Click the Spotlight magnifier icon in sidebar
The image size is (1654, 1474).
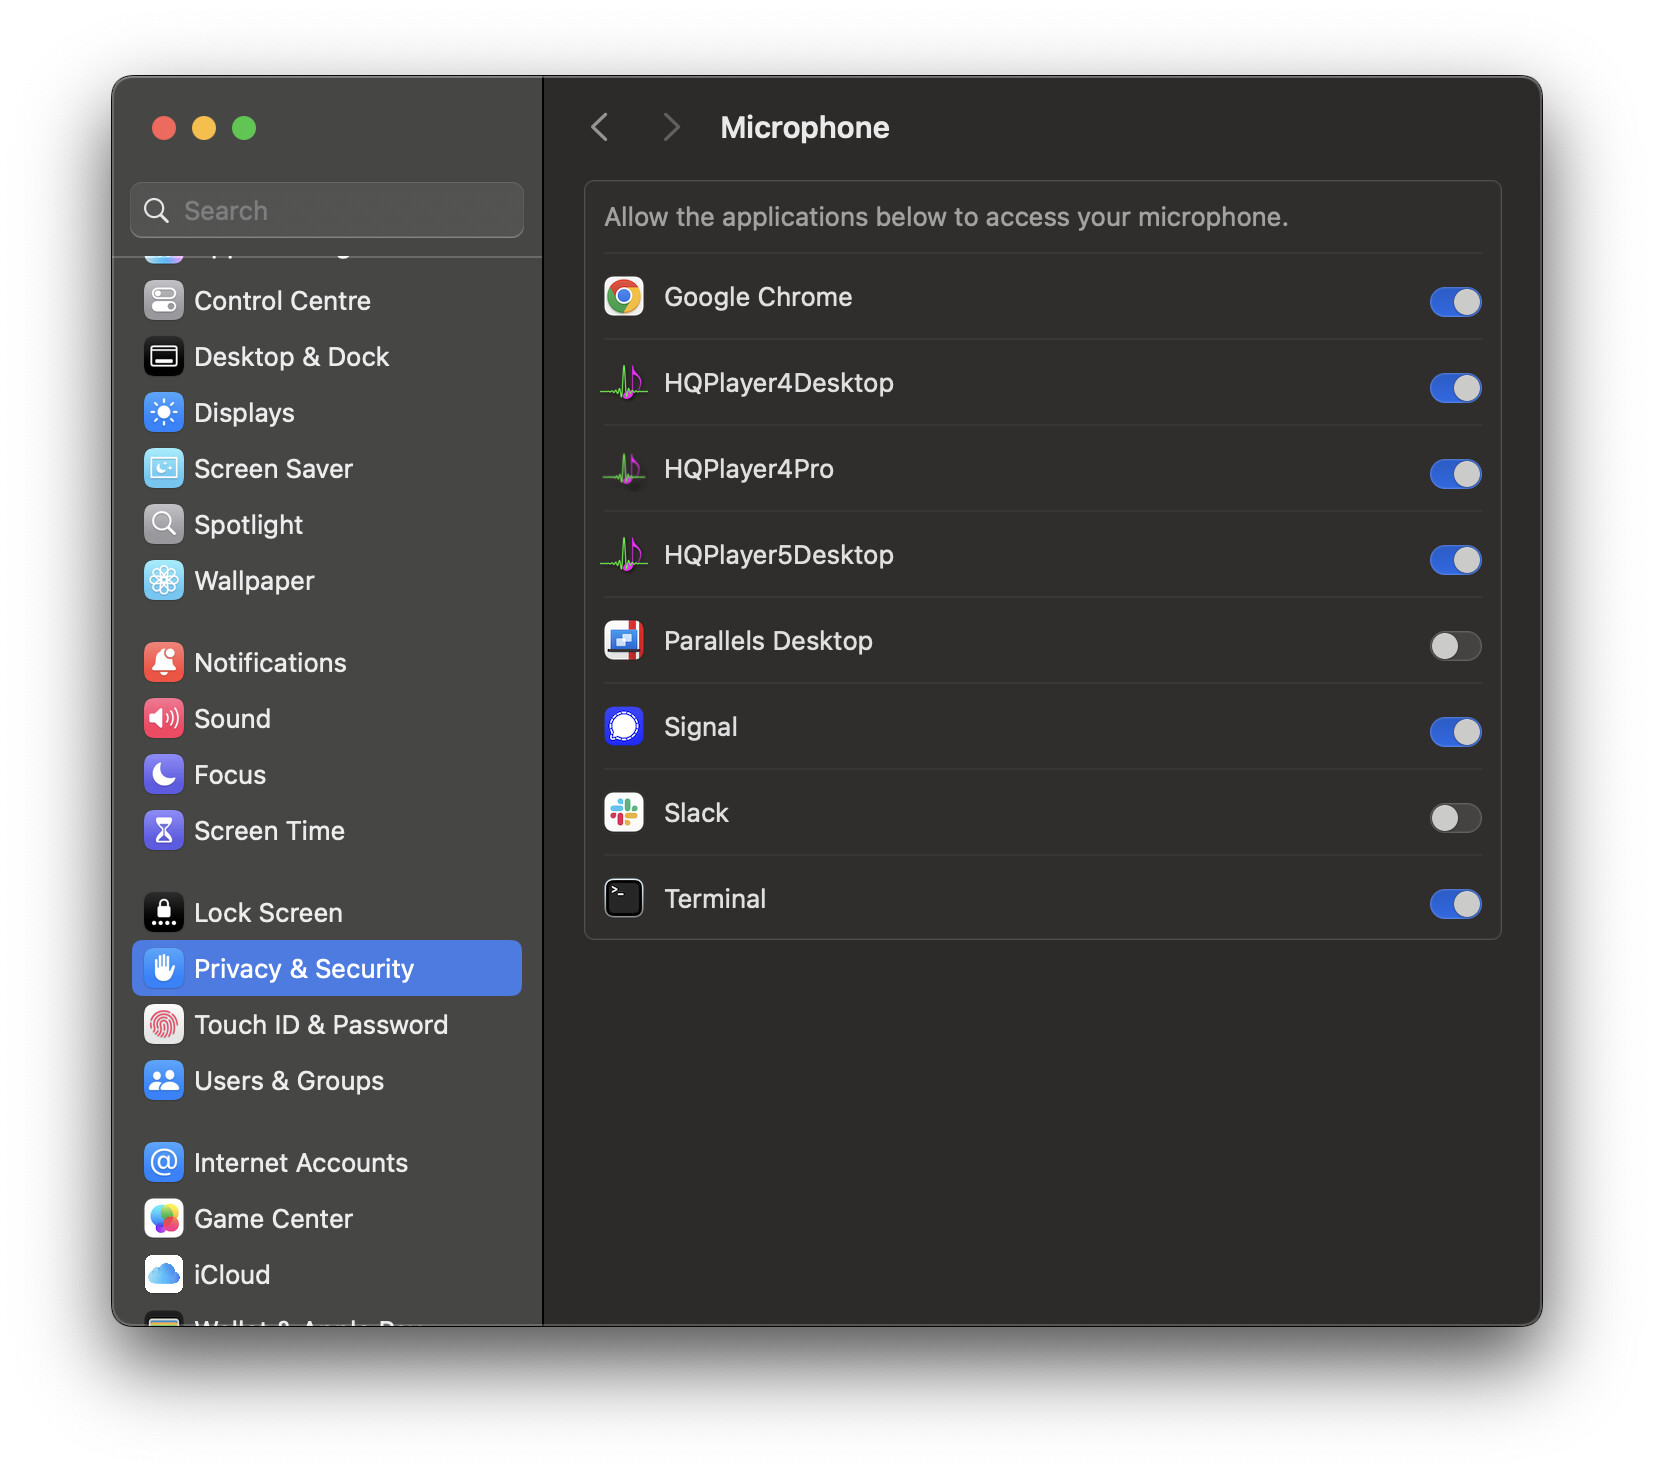coord(164,524)
